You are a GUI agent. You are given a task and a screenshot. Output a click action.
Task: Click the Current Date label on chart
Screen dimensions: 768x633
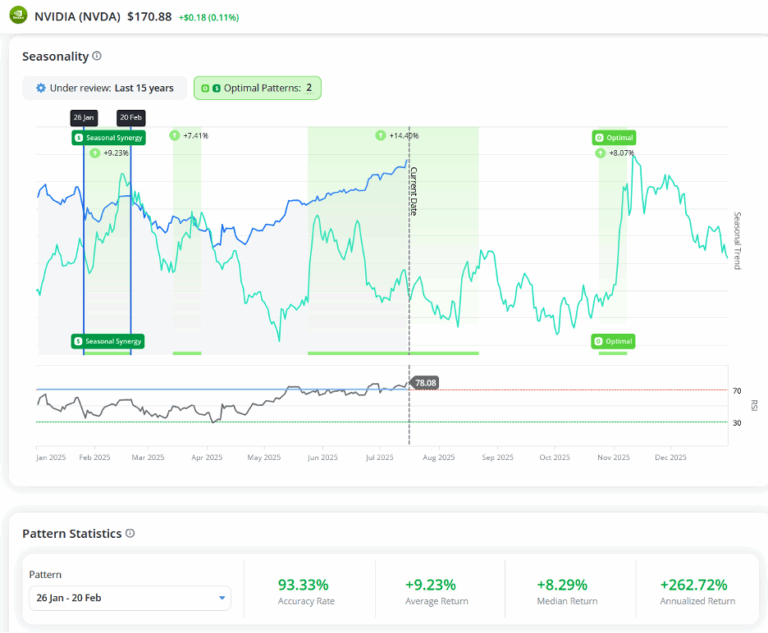[413, 191]
